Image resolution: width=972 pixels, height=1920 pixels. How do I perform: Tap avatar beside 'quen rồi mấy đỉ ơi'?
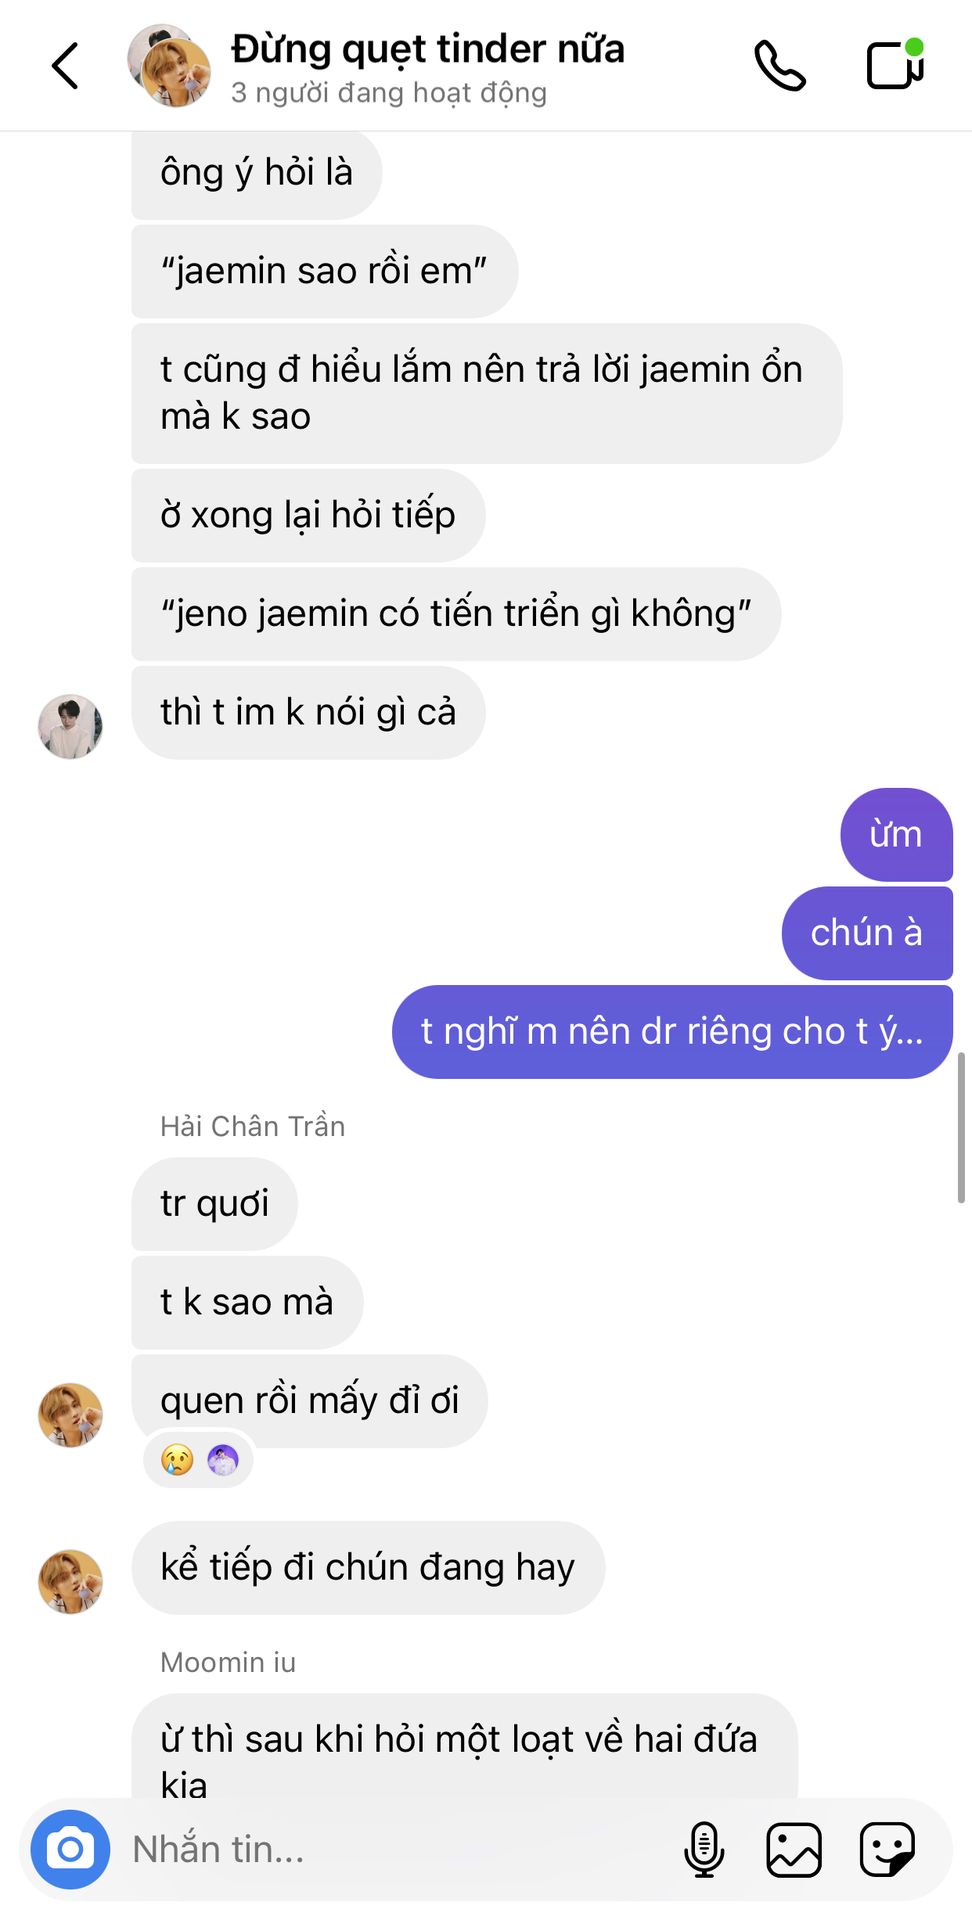click(70, 1415)
